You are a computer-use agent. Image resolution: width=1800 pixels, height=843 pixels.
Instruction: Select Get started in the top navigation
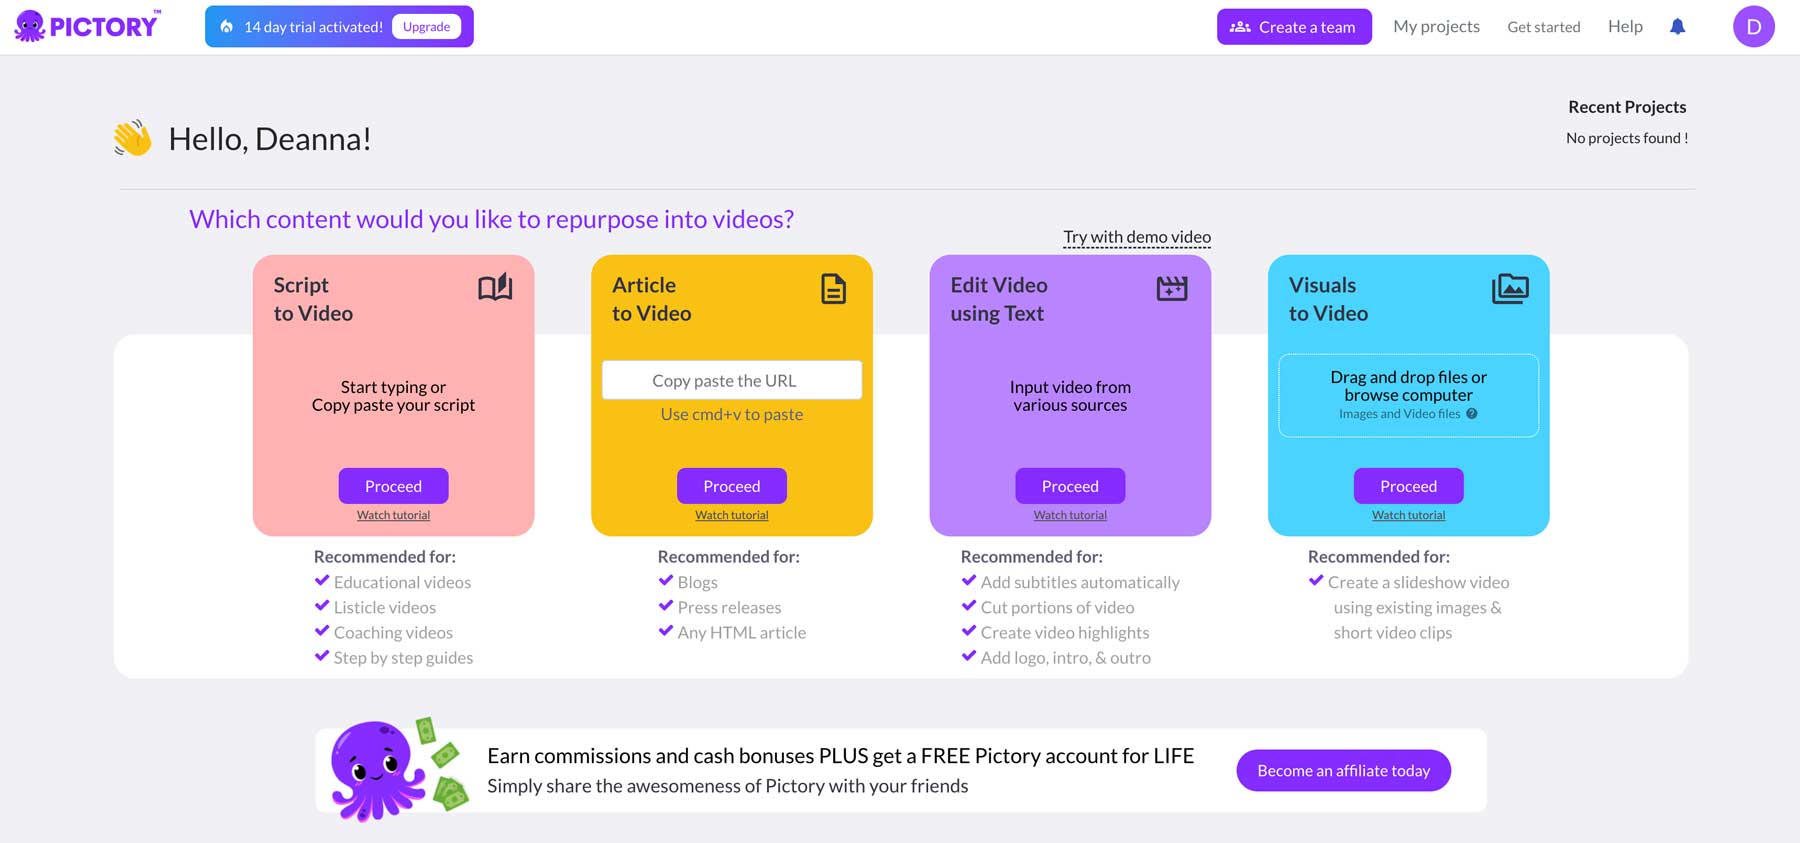(1543, 27)
